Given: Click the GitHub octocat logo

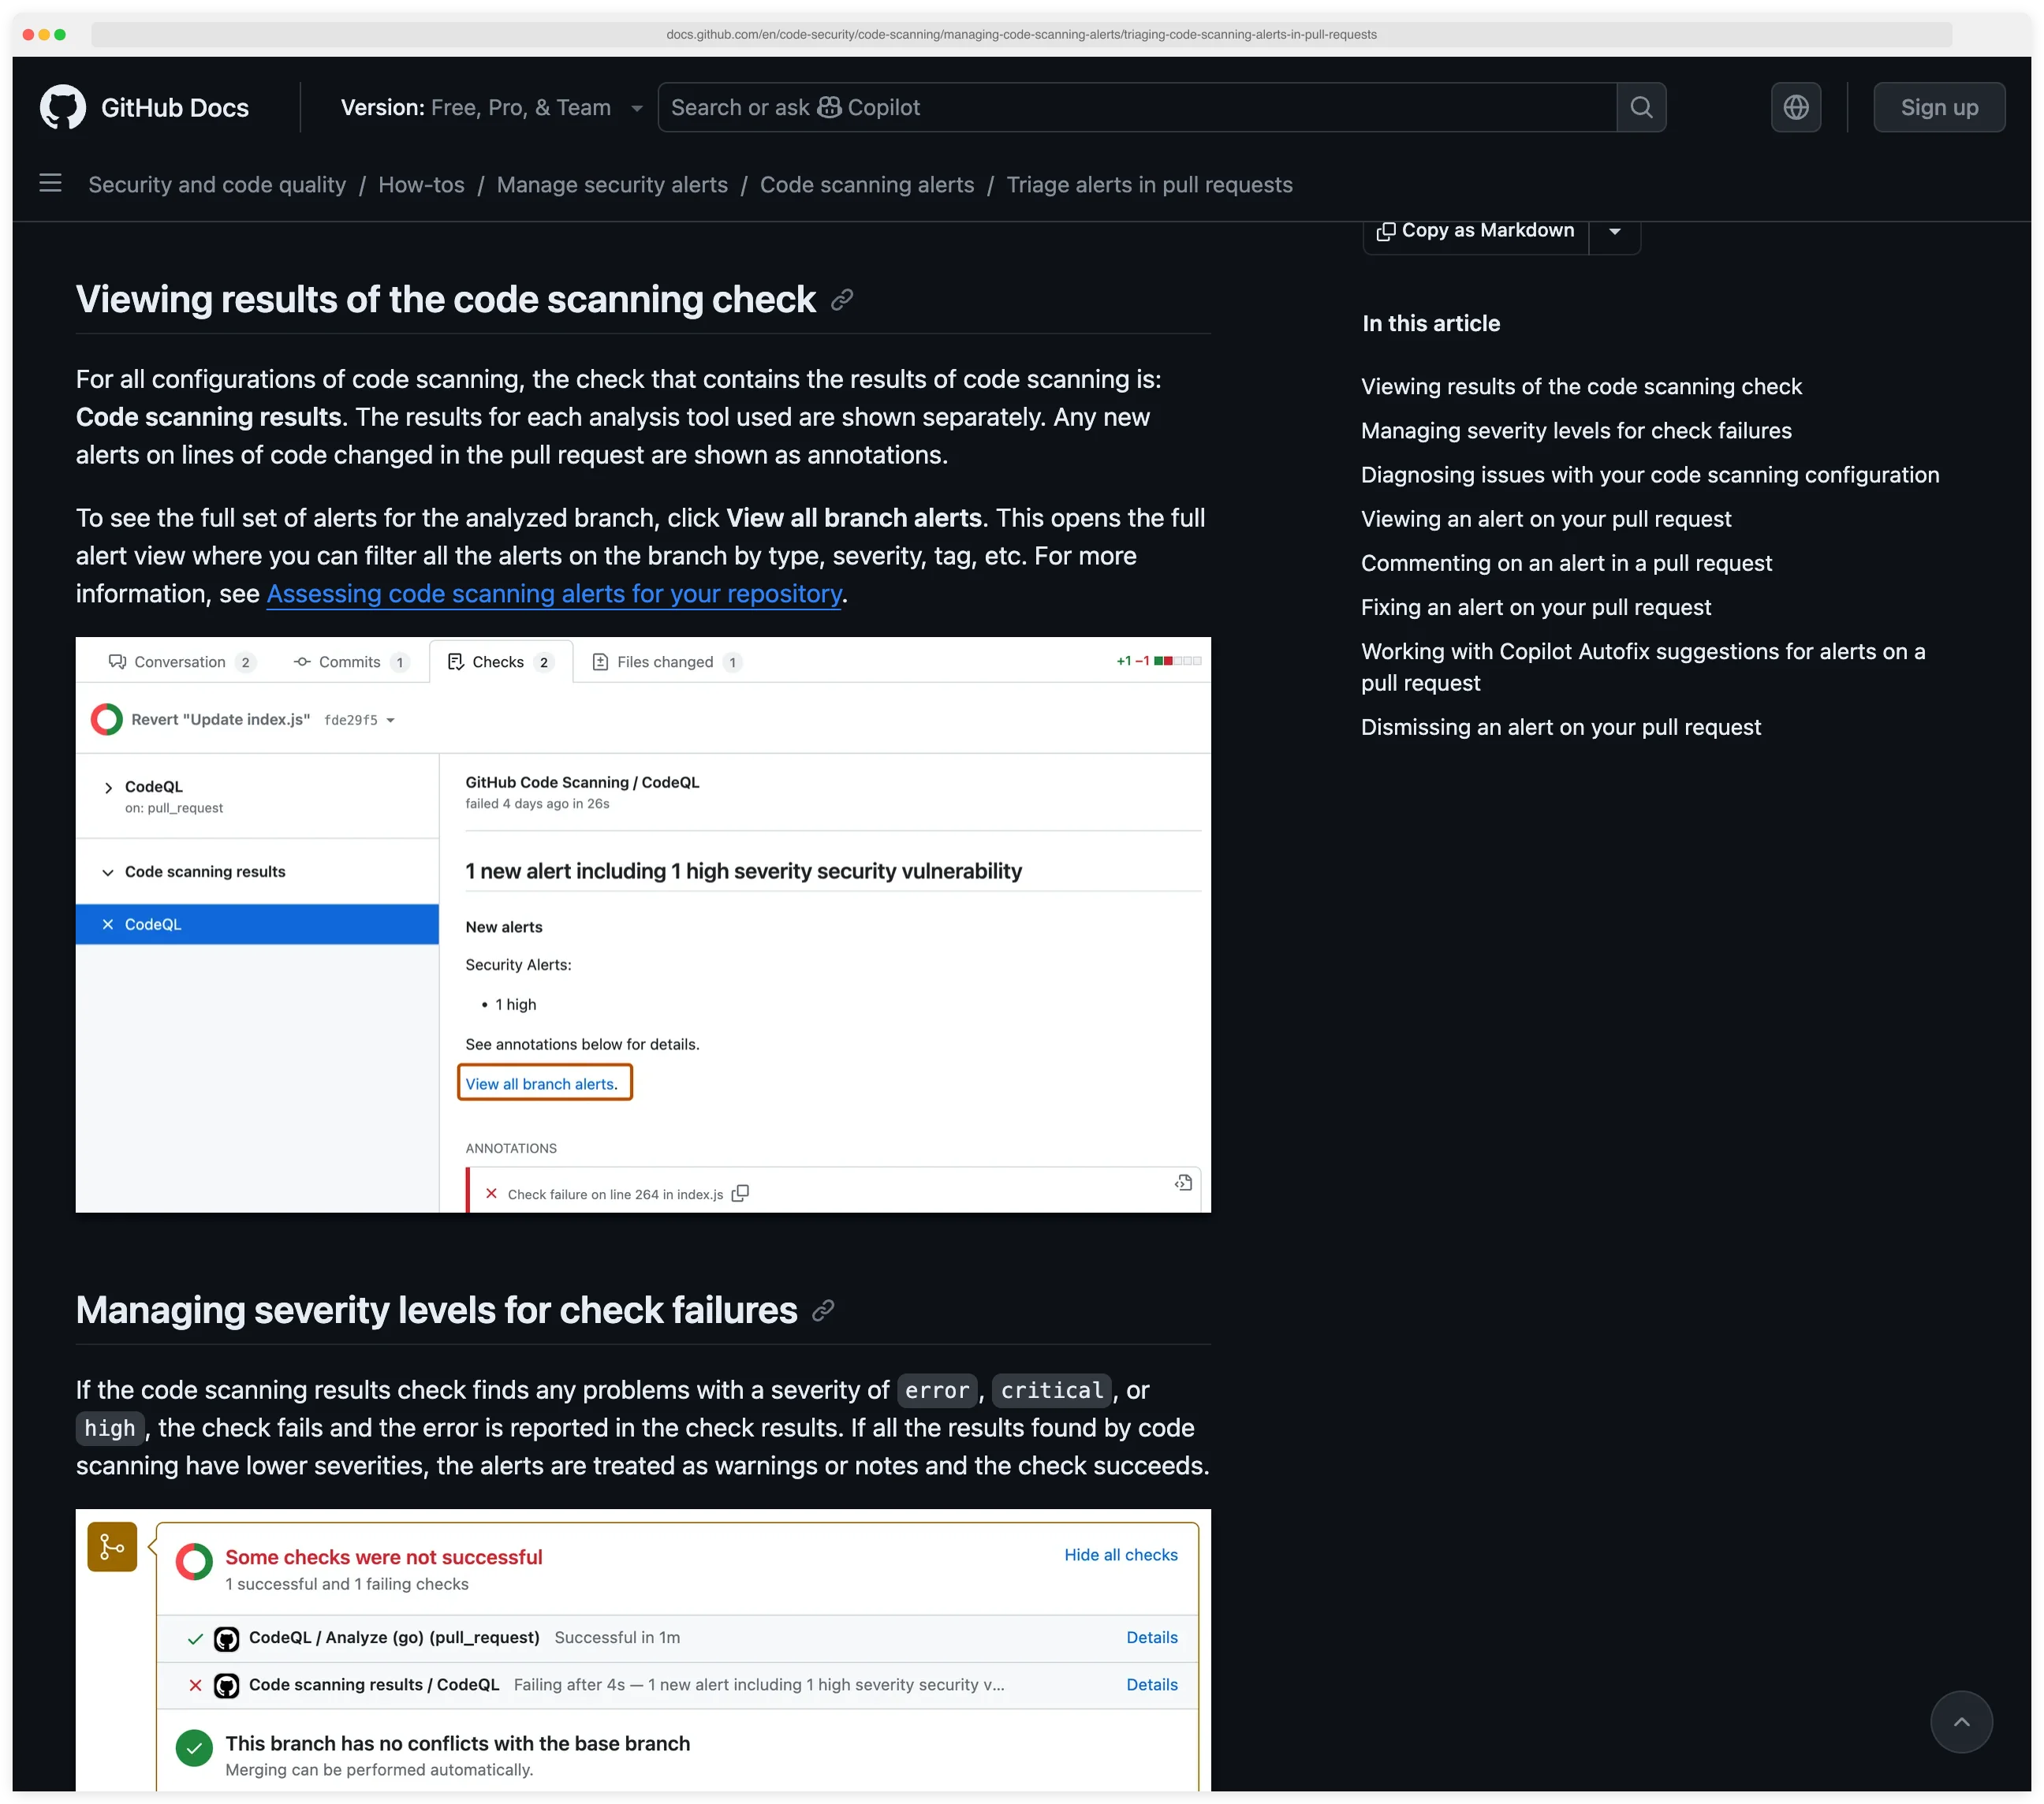Looking at the screenshot, I should [x=64, y=107].
